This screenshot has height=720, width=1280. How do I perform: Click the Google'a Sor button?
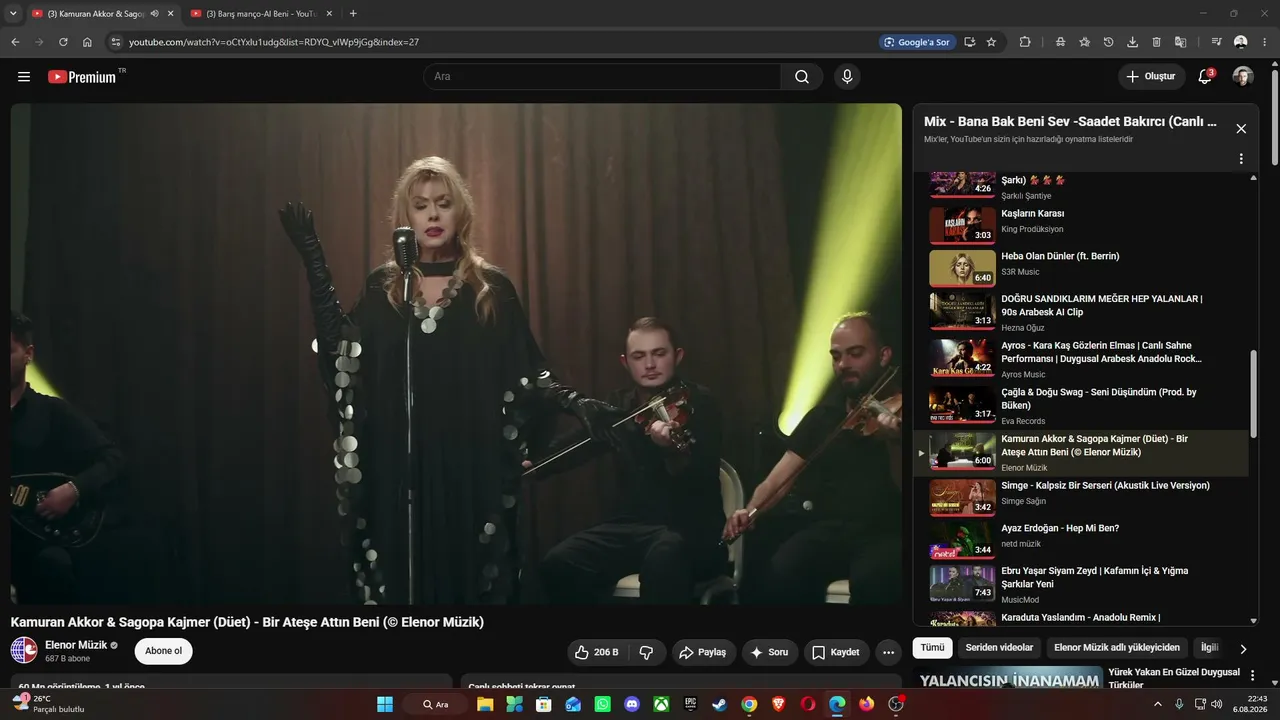[x=916, y=42]
